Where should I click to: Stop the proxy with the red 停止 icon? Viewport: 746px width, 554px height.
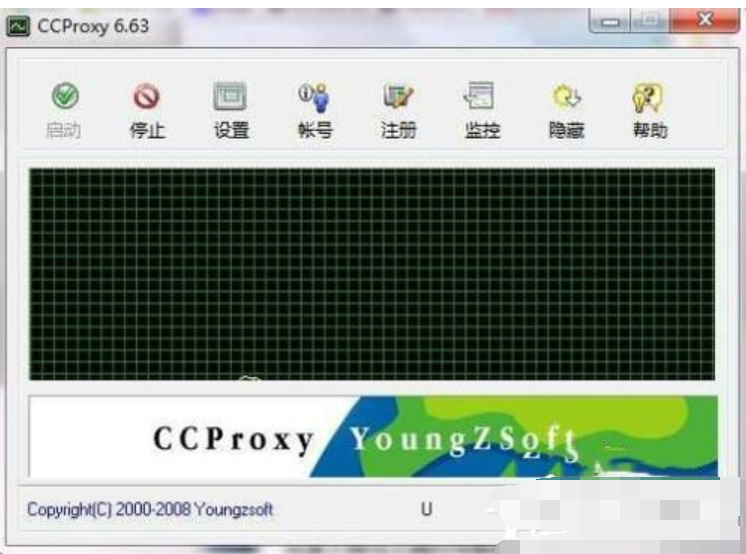coord(148,98)
